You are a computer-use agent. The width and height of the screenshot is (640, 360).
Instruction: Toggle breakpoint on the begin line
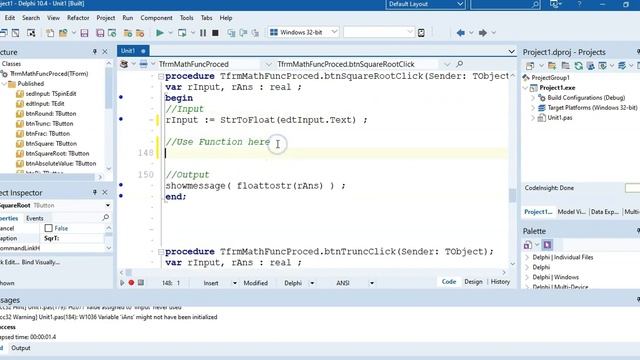[x=121, y=97]
